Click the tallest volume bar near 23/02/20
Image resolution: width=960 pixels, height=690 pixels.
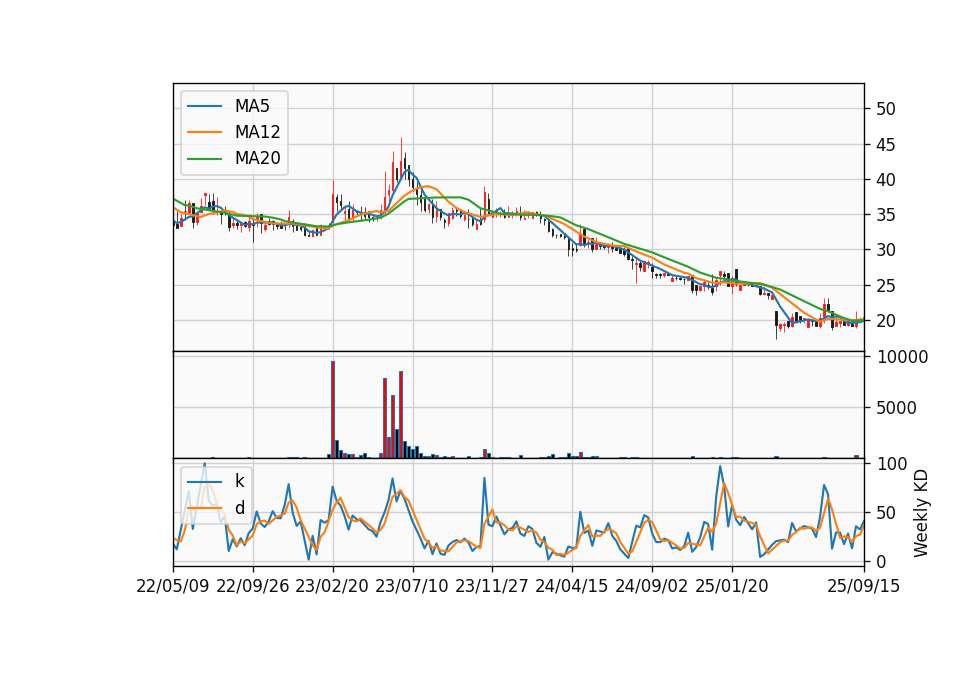332,409
